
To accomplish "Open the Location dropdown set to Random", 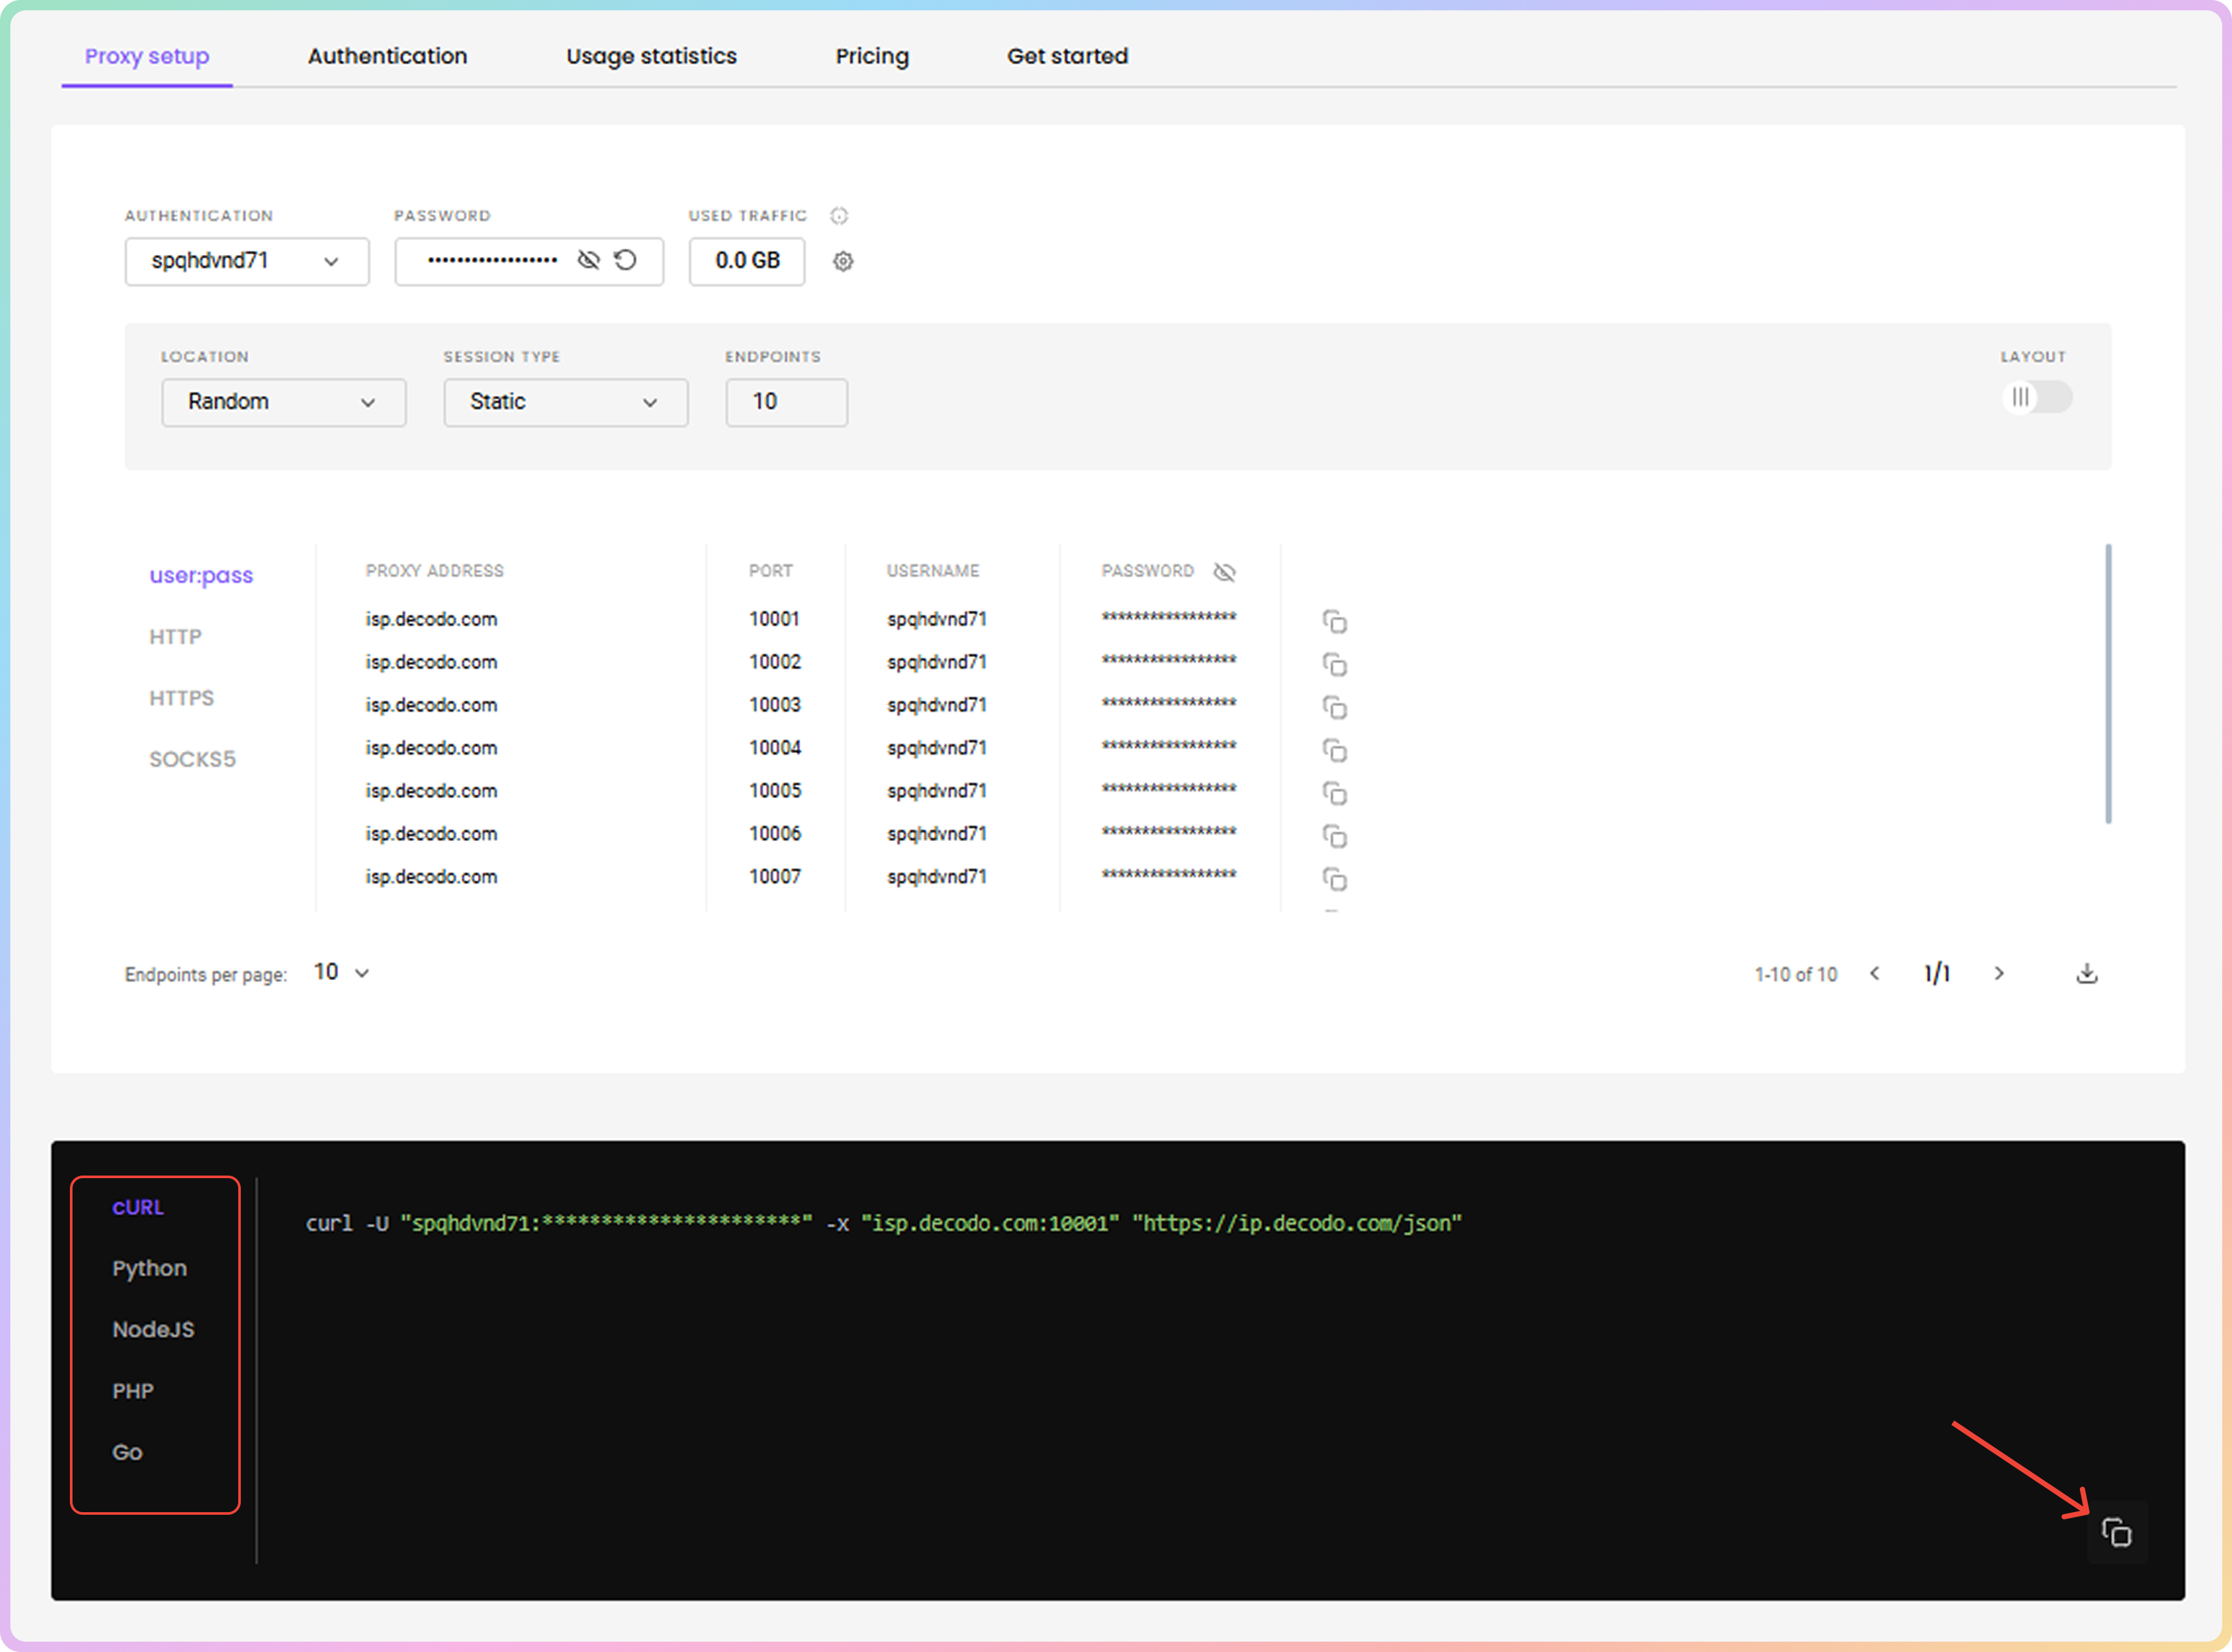I will pos(283,402).
